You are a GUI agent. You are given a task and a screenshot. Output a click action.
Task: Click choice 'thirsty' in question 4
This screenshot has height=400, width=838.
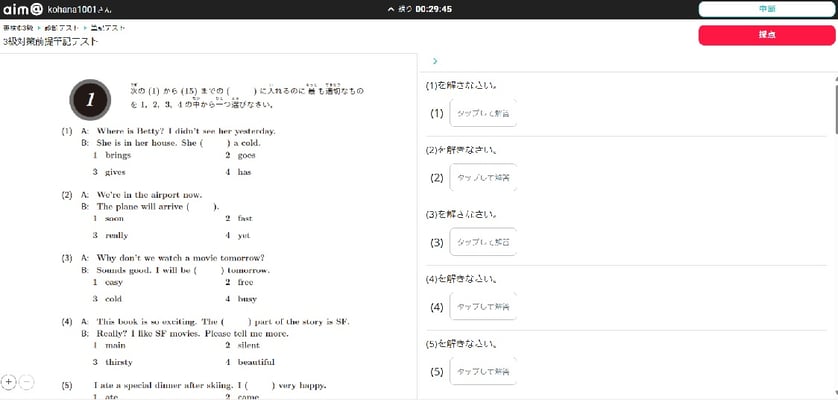pos(119,362)
